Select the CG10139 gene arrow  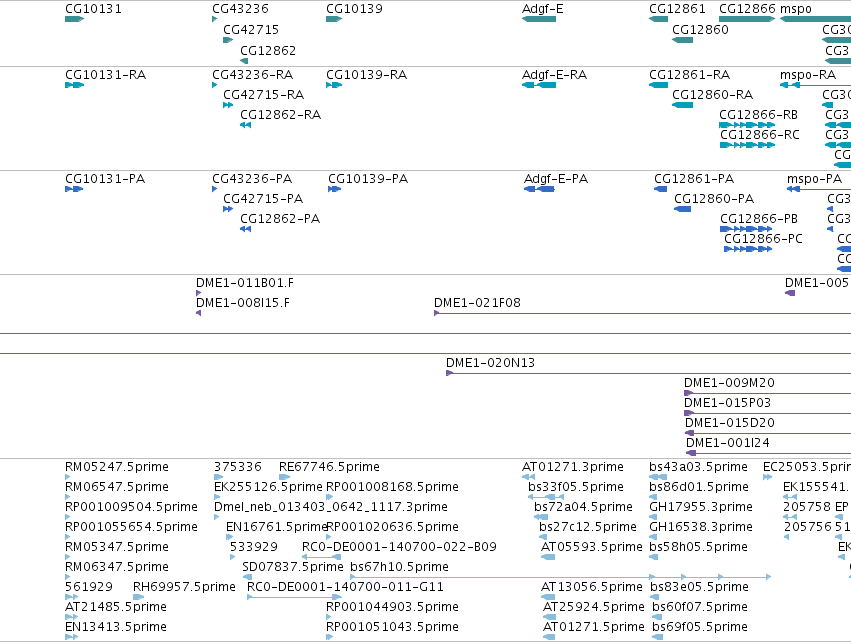pyautogui.click(x=334, y=19)
